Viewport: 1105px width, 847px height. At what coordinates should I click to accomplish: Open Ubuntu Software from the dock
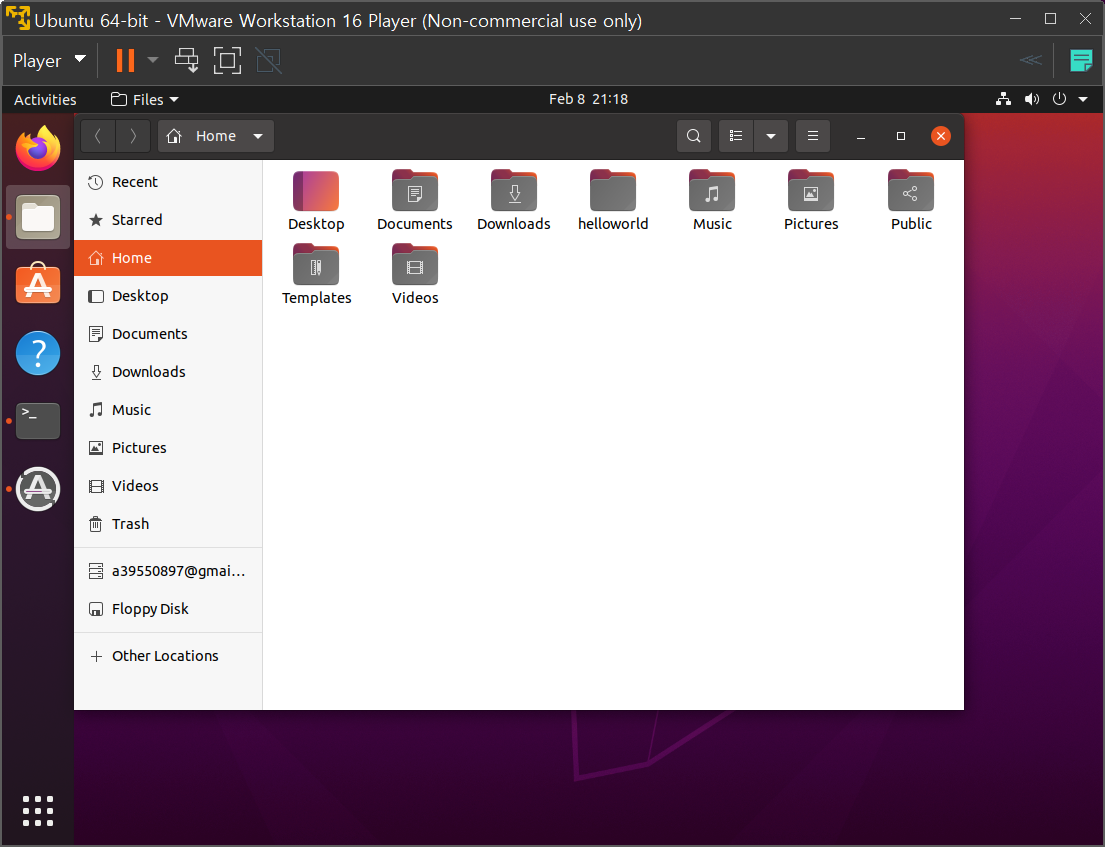38,284
